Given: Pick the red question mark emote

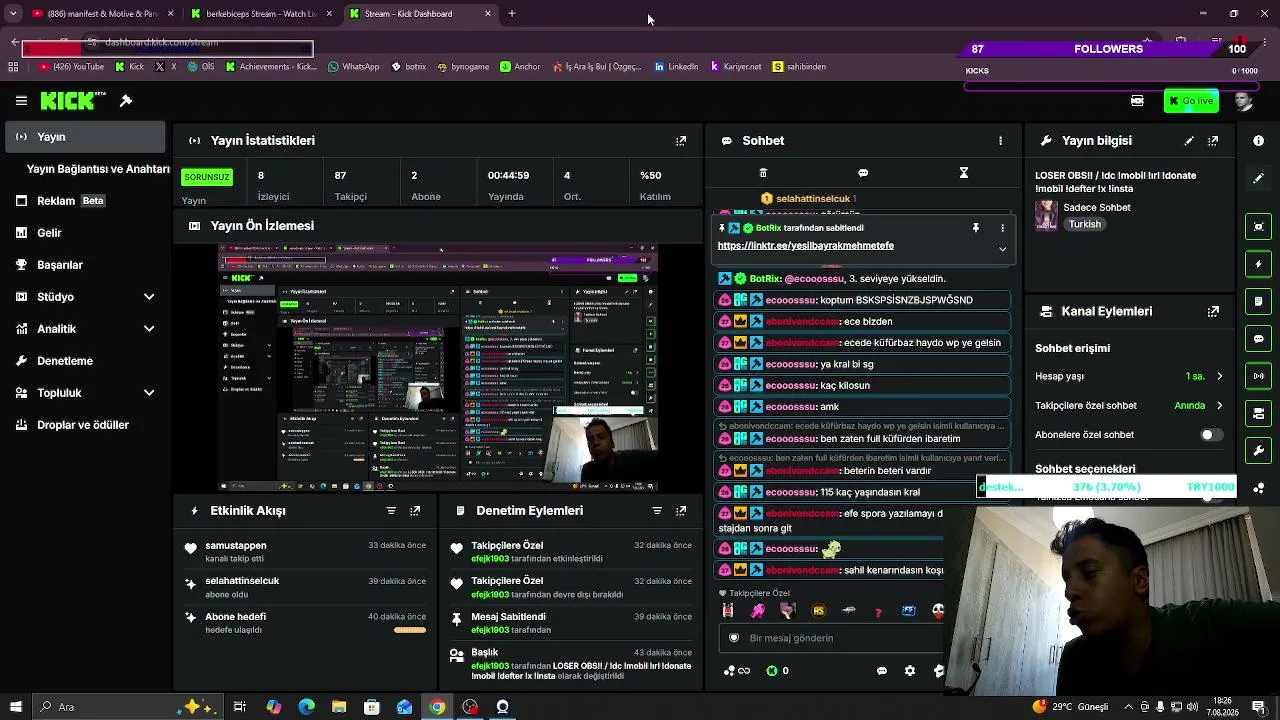Looking at the screenshot, I should tap(879, 611).
